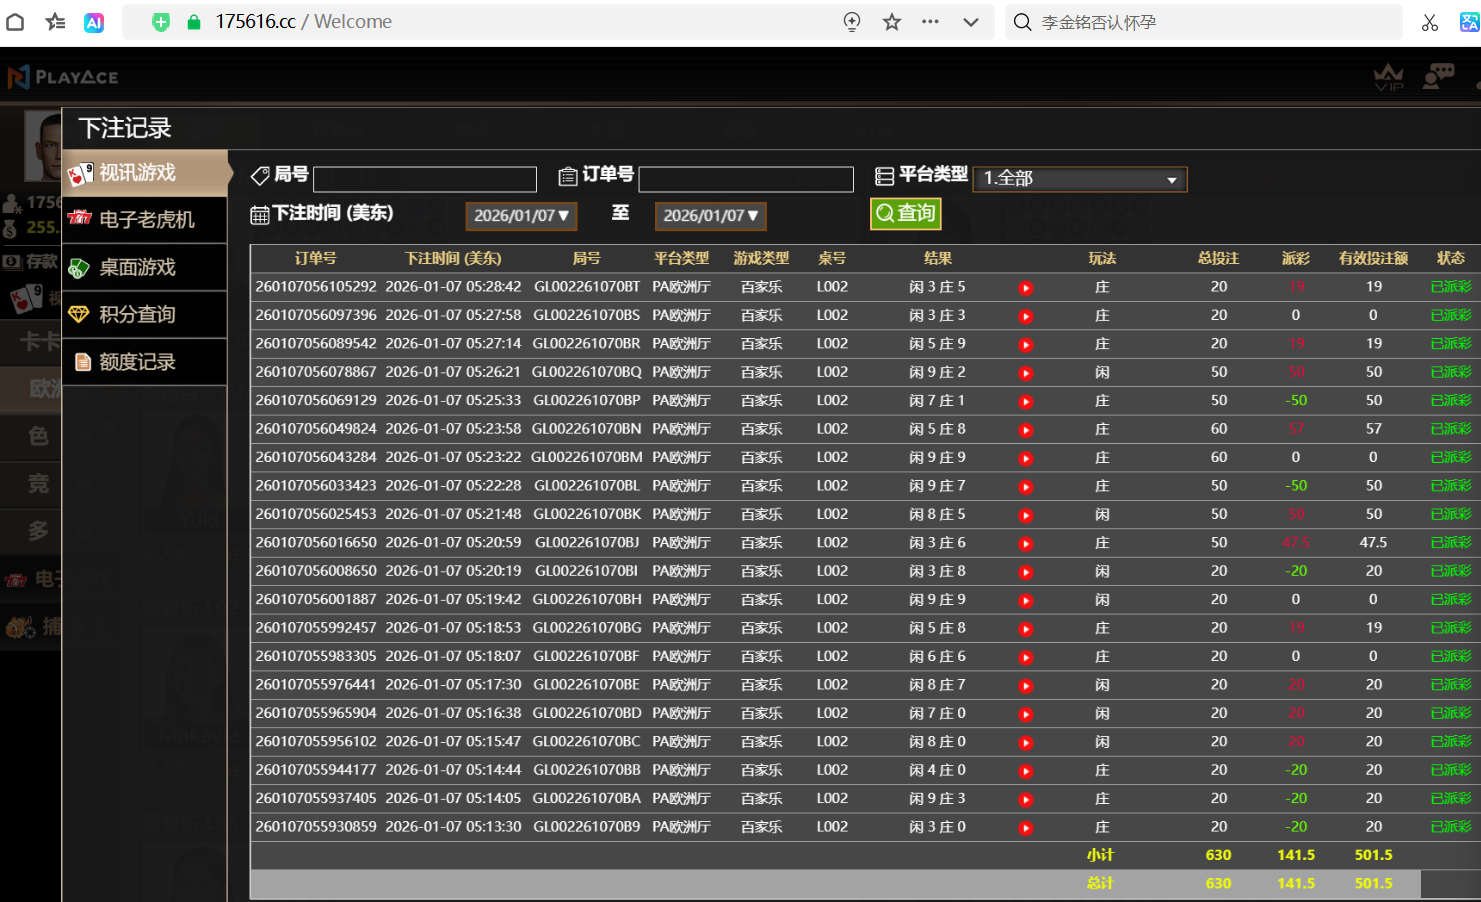This screenshot has height=902, width=1481.
Task: Click the browser home icon
Action: [15, 22]
